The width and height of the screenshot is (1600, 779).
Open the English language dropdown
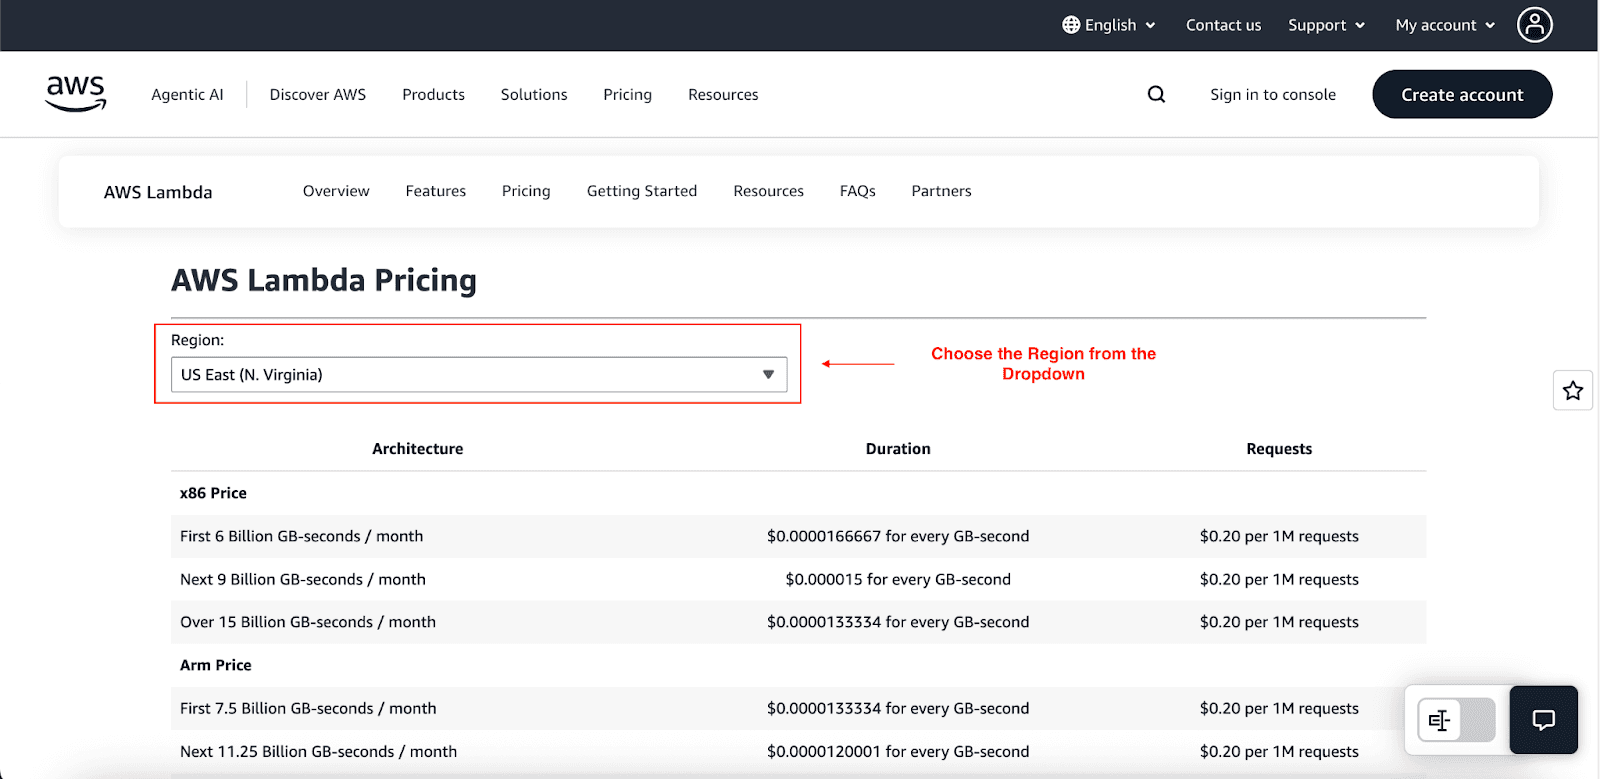pos(1109,25)
